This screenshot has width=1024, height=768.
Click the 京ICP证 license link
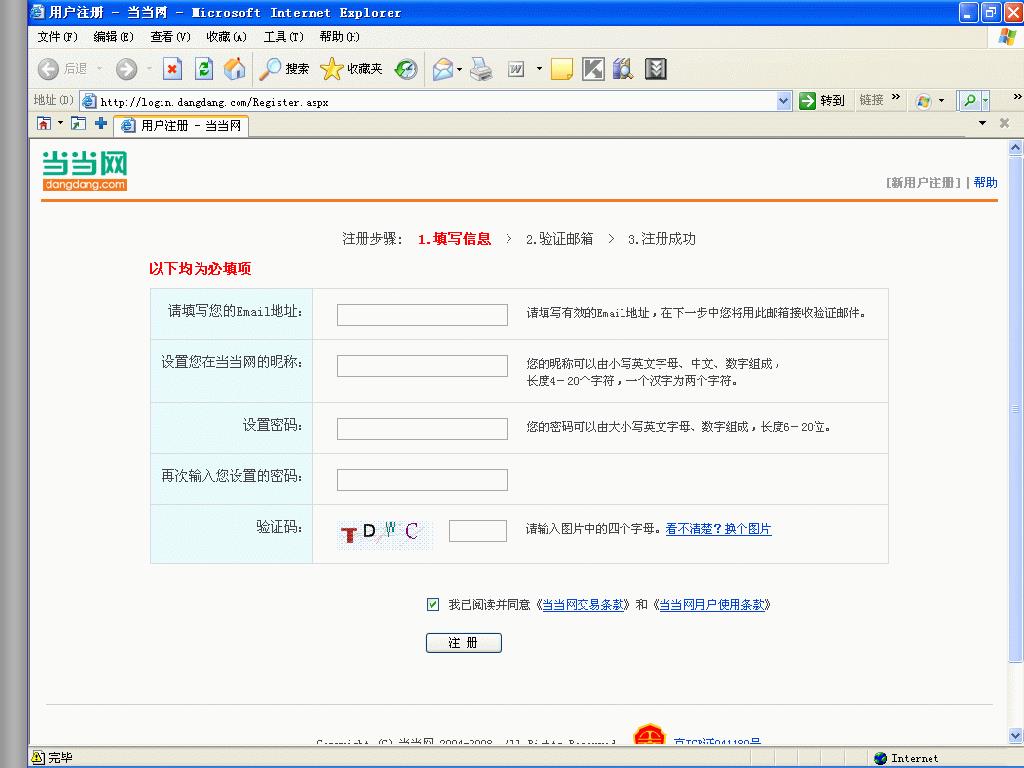click(x=717, y=743)
